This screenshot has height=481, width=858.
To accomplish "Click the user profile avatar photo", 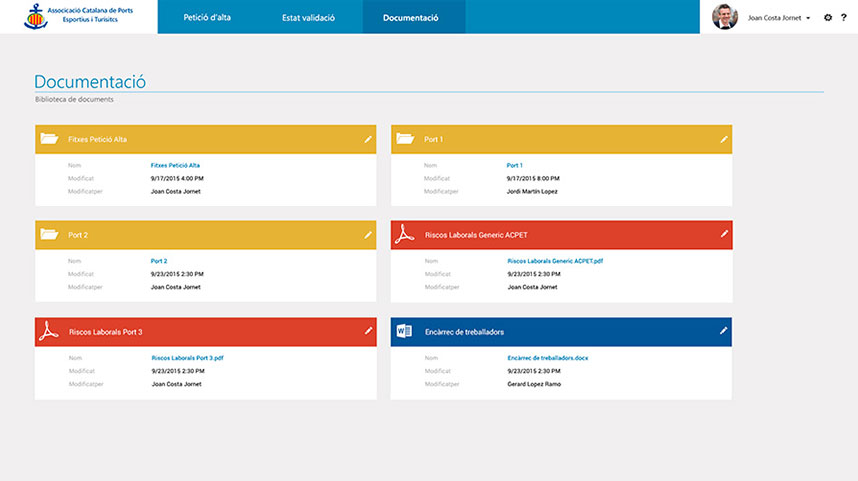I will (x=724, y=17).
